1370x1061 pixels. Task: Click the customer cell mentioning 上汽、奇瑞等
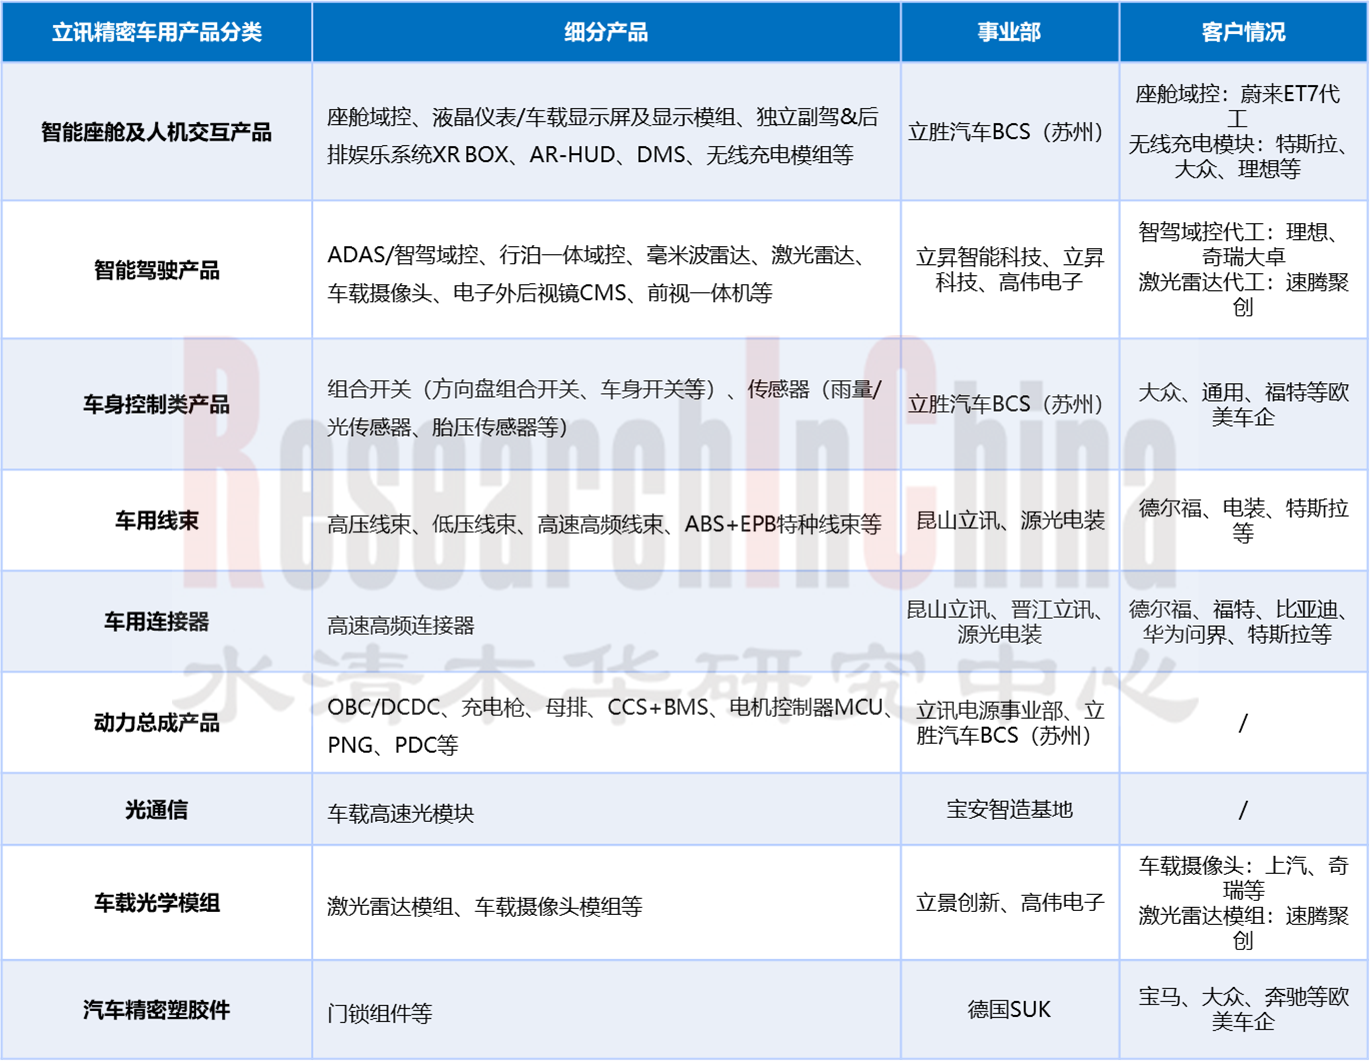1243,903
